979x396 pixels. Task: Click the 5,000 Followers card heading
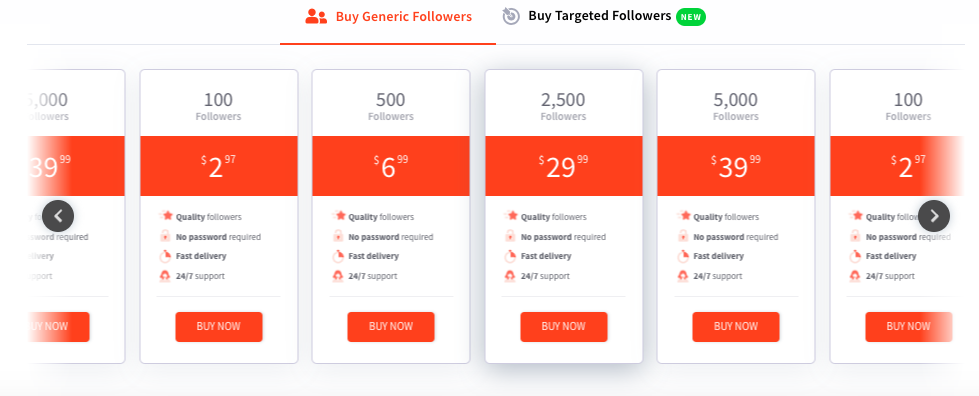(735, 106)
